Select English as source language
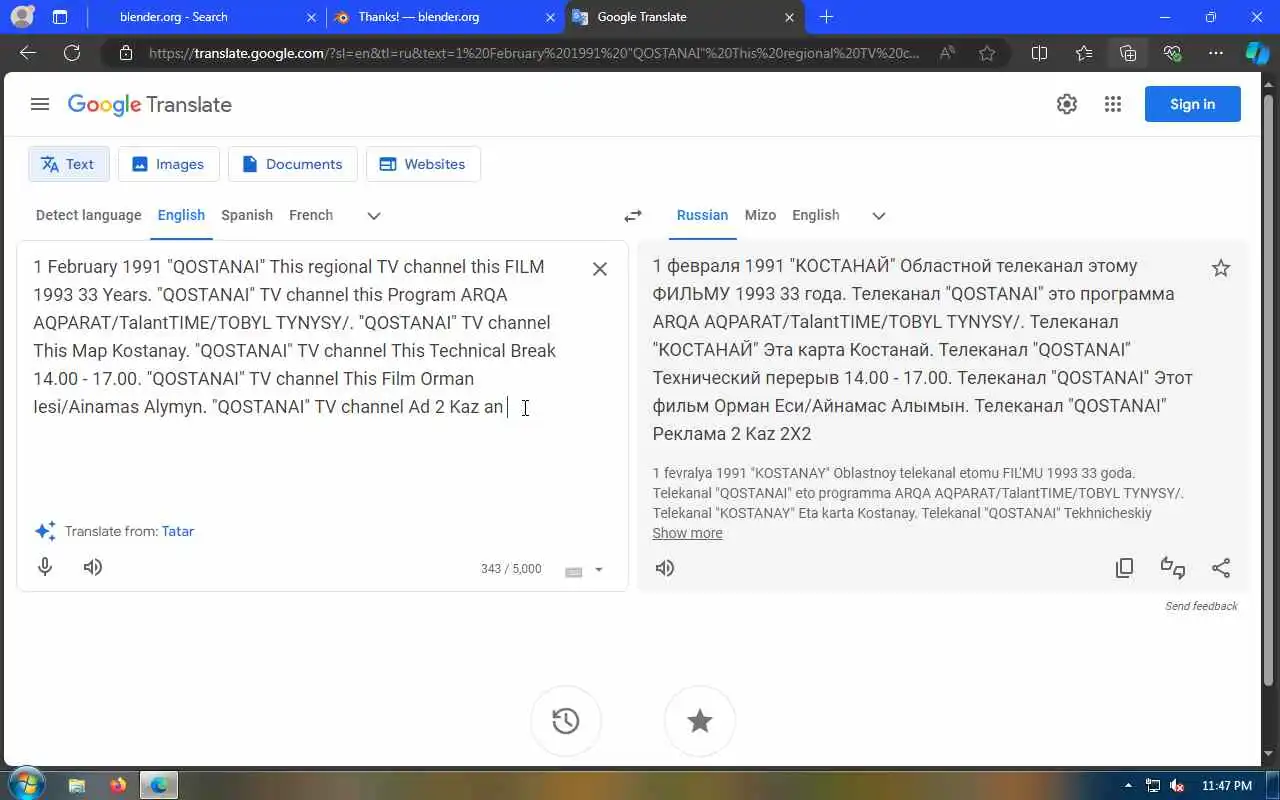The height and width of the screenshot is (800, 1280). 181,215
